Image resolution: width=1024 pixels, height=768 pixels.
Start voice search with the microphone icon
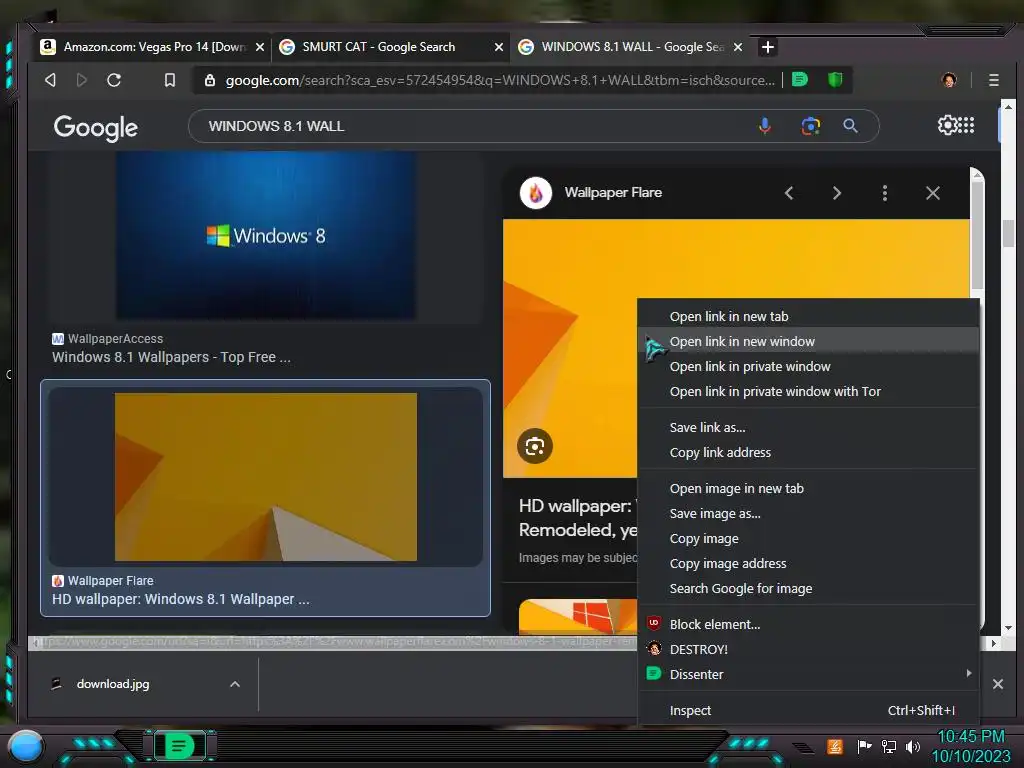[765, 125]
